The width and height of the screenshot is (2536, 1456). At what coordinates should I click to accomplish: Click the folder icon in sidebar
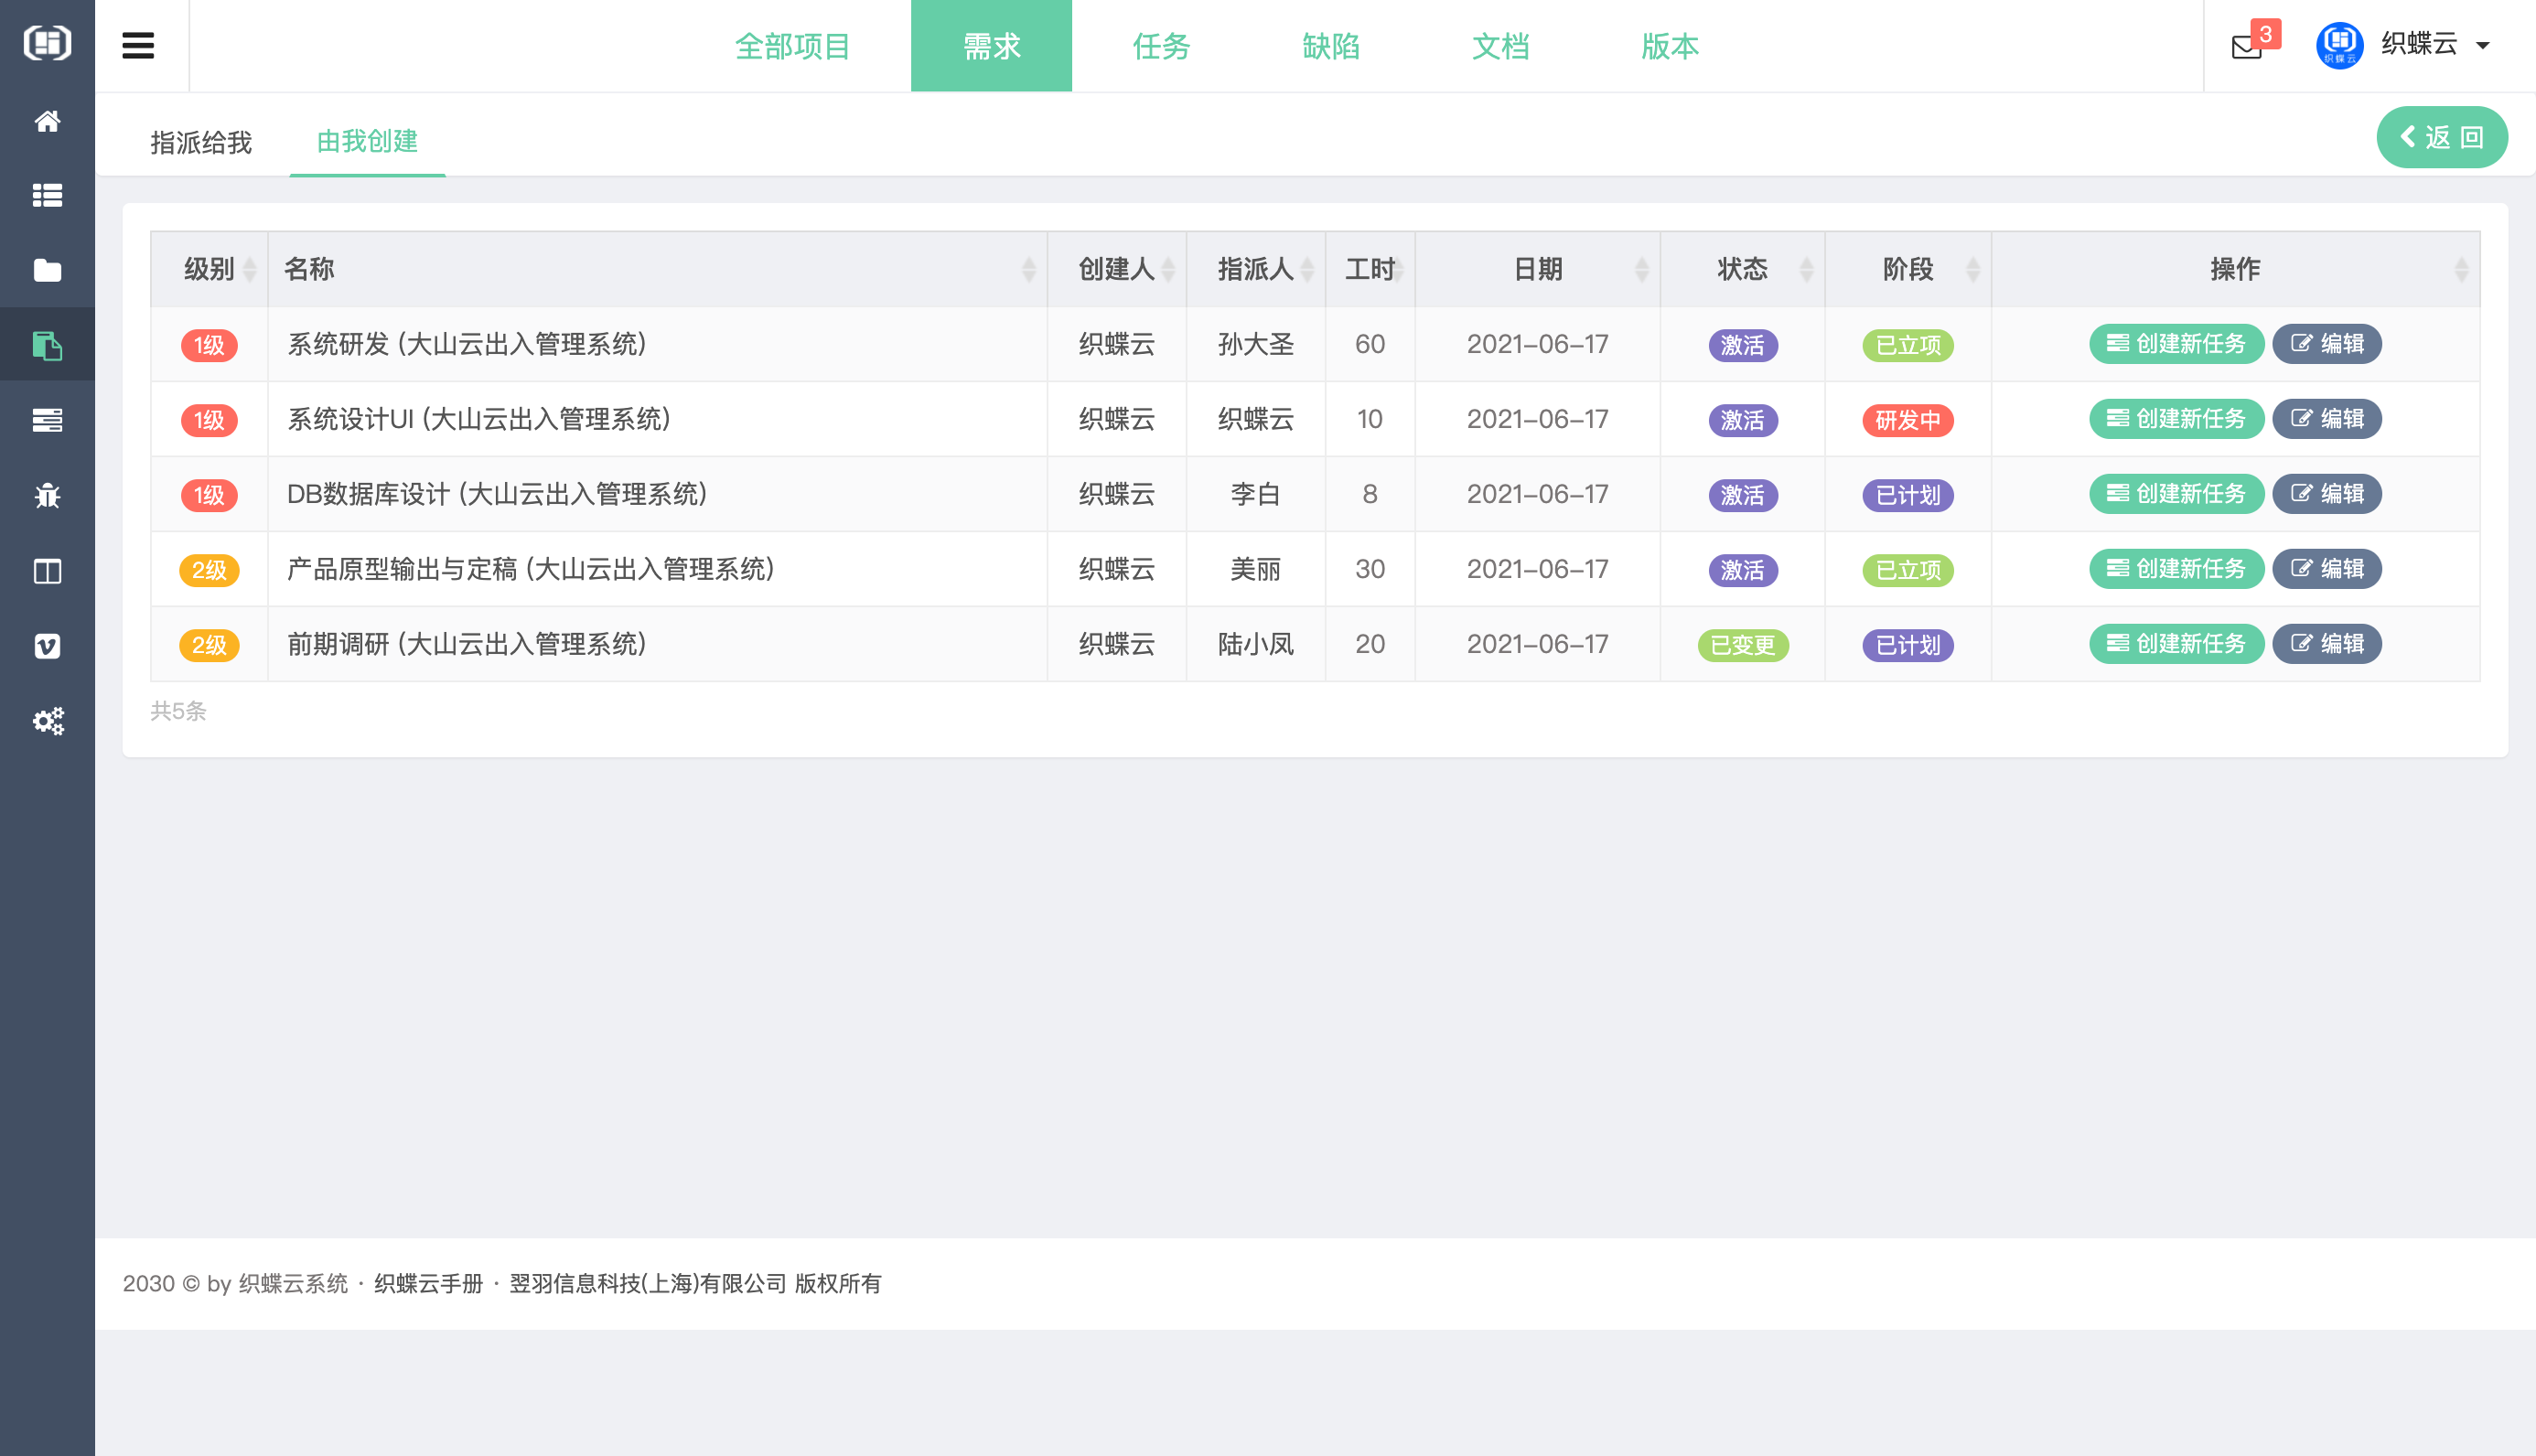click(x=47, y=270)
